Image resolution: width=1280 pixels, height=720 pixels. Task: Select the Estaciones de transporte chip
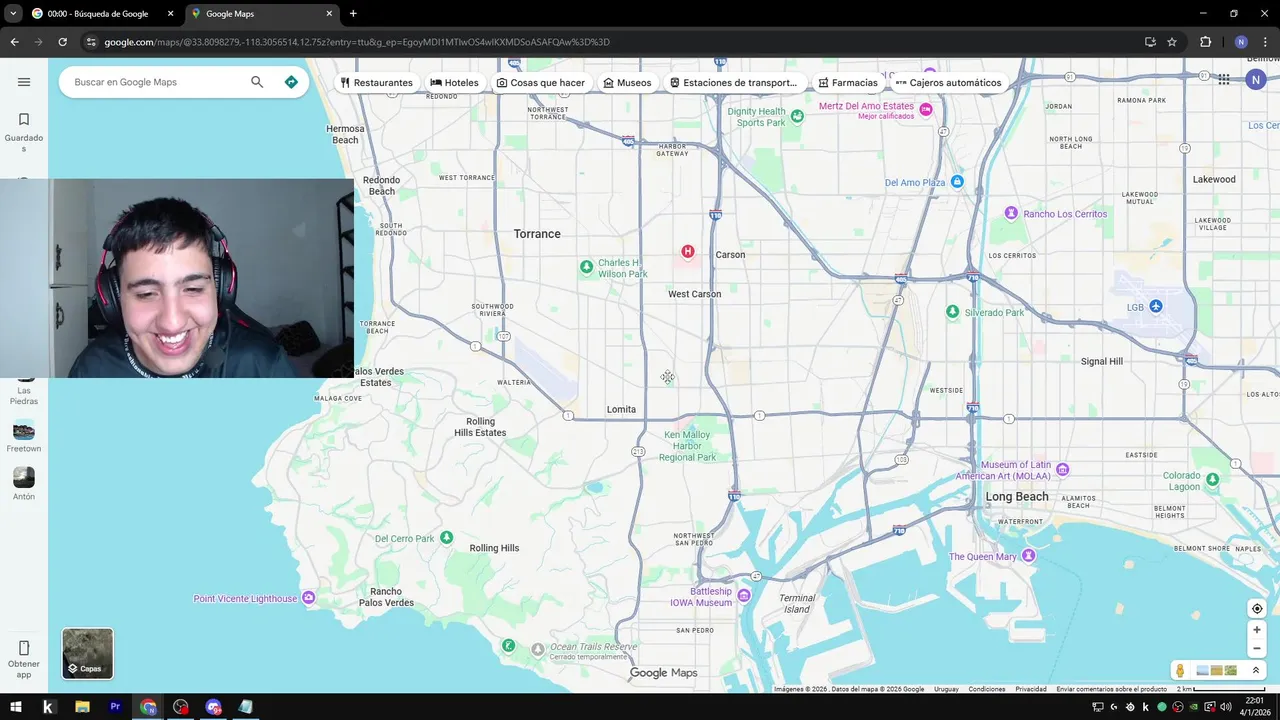coord(734,83)
